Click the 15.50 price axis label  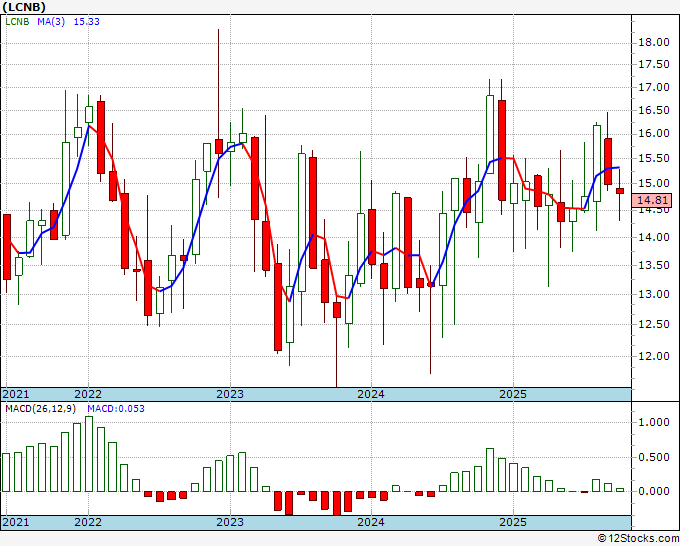point(654,158)
